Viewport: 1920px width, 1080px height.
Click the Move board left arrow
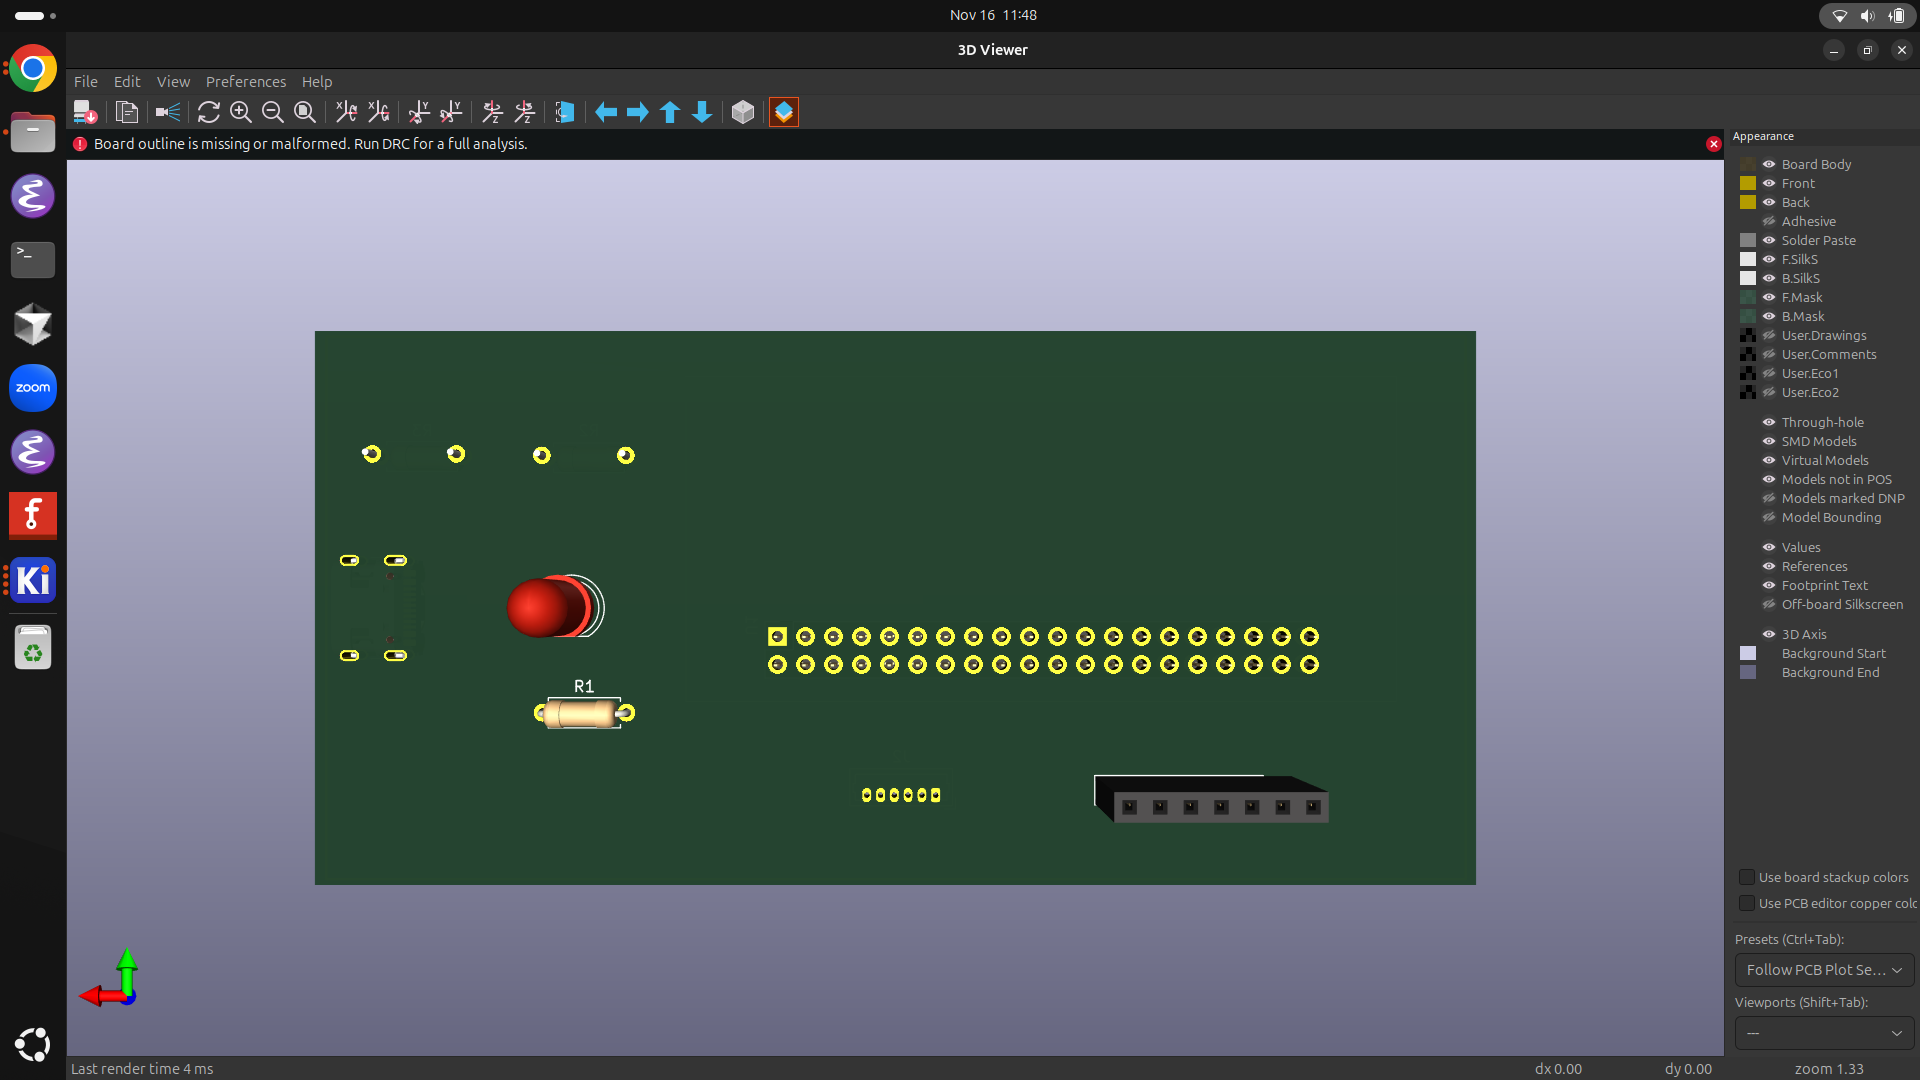click(x=606, y=112)
